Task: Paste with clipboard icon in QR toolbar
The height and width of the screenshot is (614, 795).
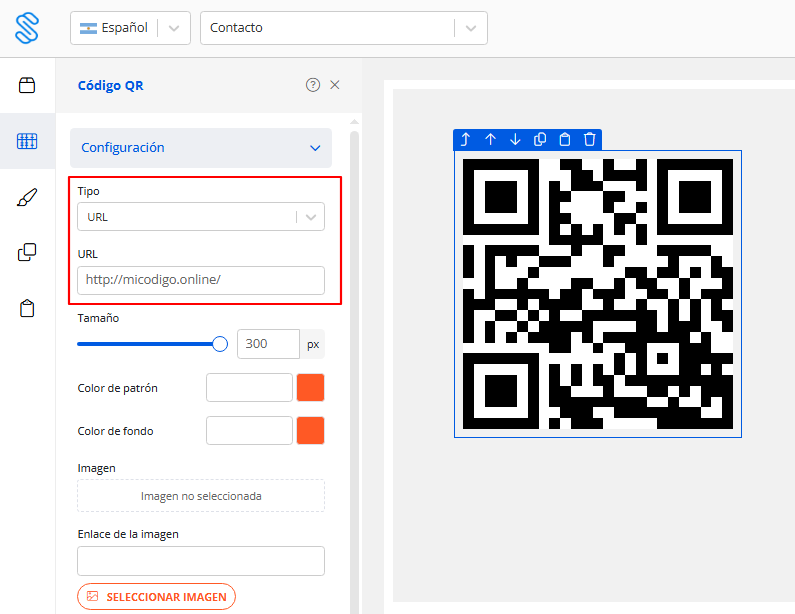Action: coord(565,139)
